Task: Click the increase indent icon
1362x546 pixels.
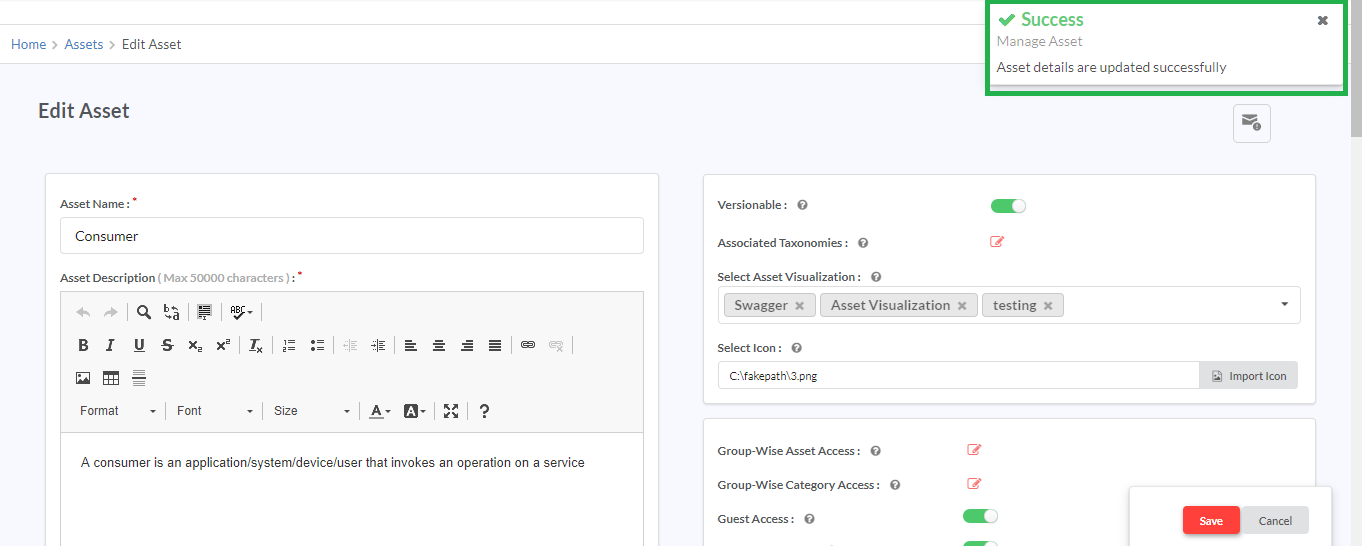Action: tap(378, 345)
